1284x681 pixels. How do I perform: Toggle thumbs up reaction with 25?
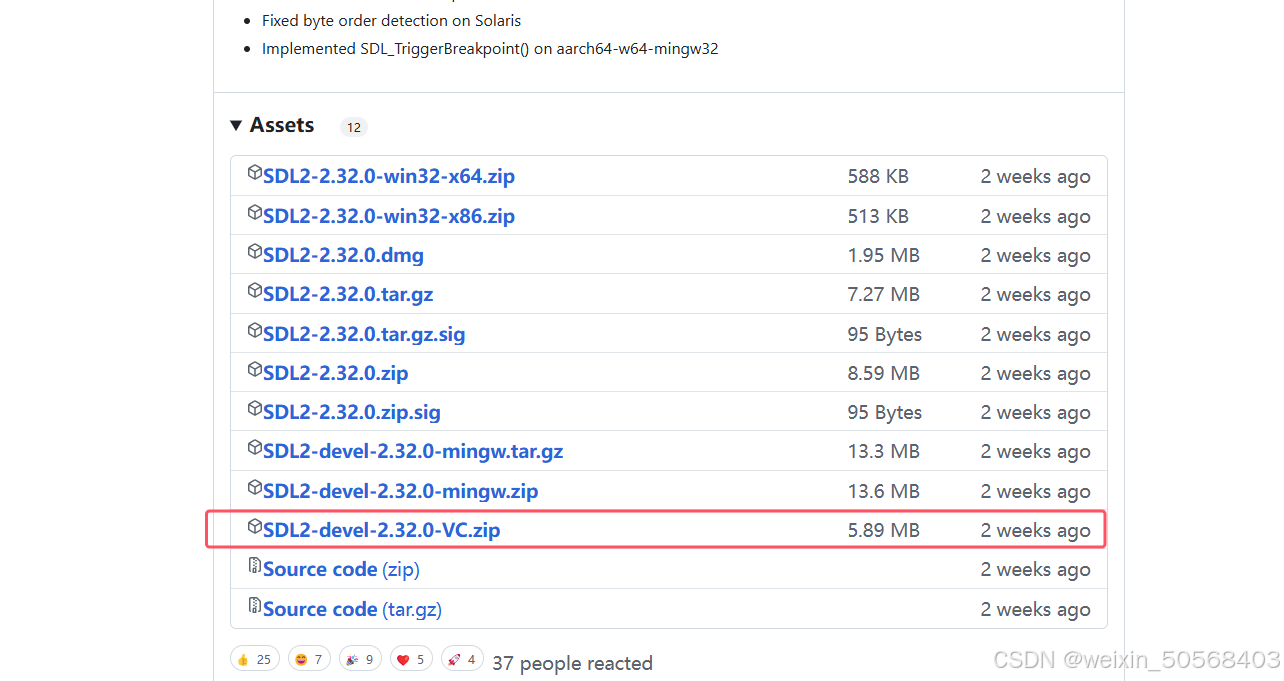(x=254, y=659)
